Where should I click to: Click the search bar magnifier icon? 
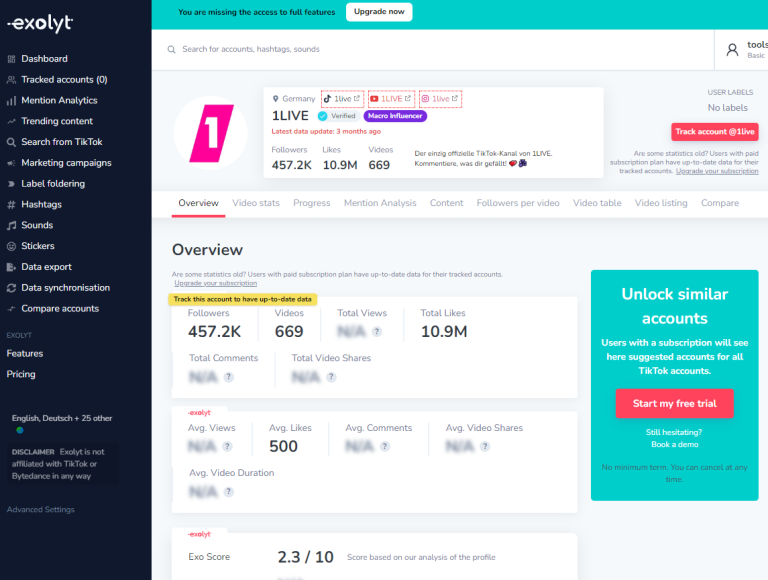171,49
